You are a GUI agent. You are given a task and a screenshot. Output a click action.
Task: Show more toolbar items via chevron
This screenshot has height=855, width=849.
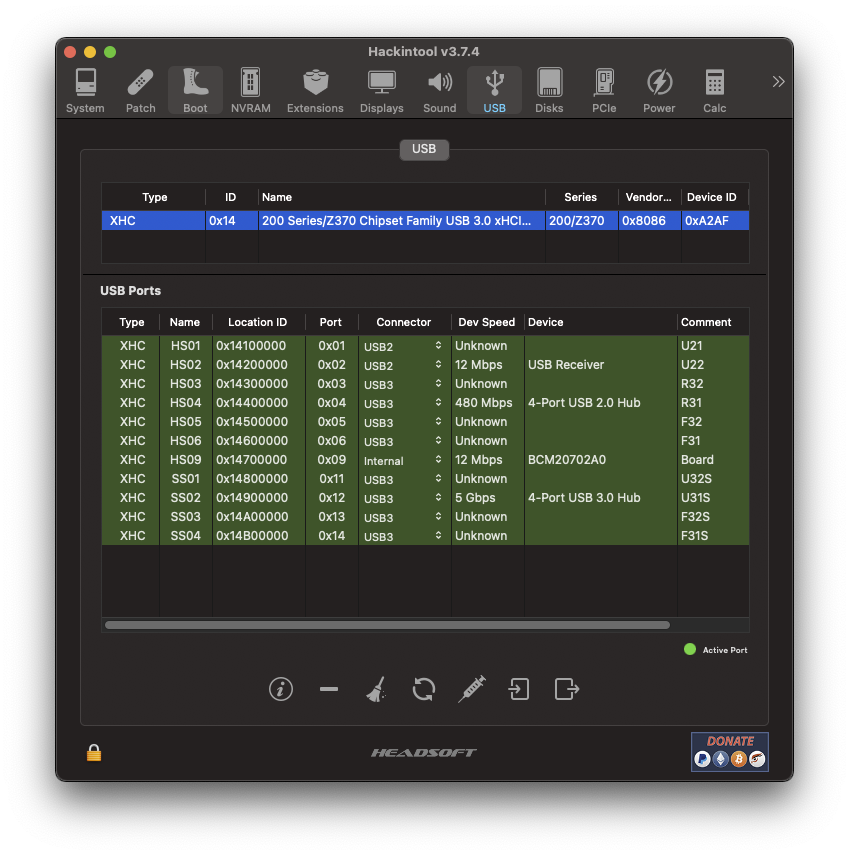(778, 82)
